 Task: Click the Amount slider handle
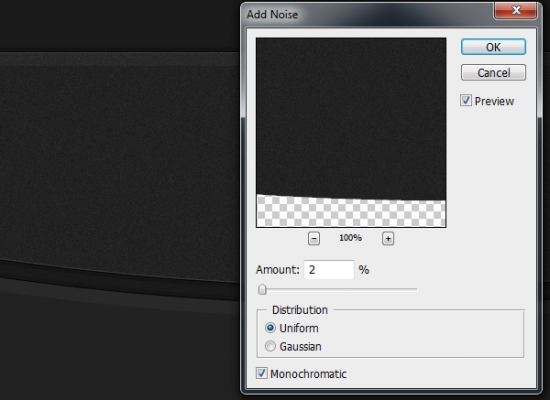click(x=262, y=289)
